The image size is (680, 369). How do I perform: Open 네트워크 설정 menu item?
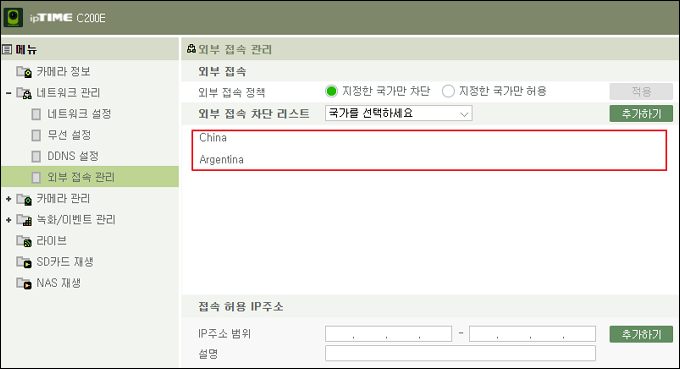click(79, 114)
